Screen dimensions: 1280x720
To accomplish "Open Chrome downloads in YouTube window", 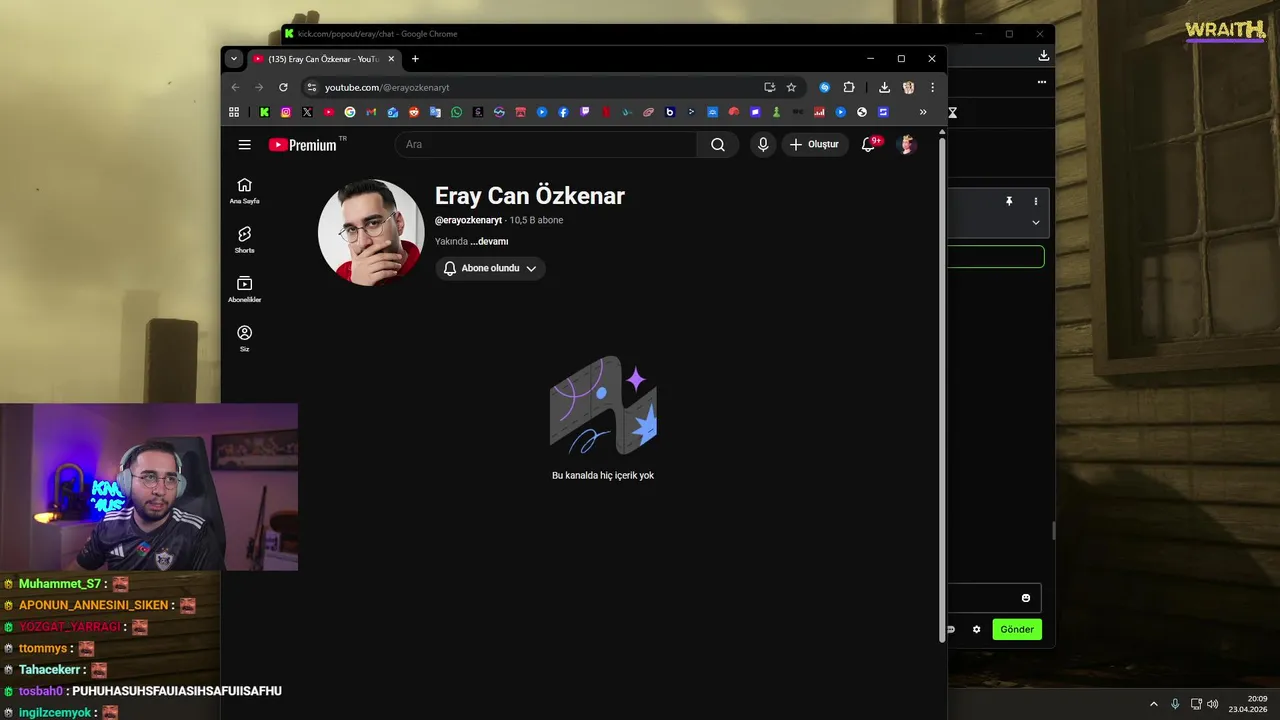I will pos(884,87).
